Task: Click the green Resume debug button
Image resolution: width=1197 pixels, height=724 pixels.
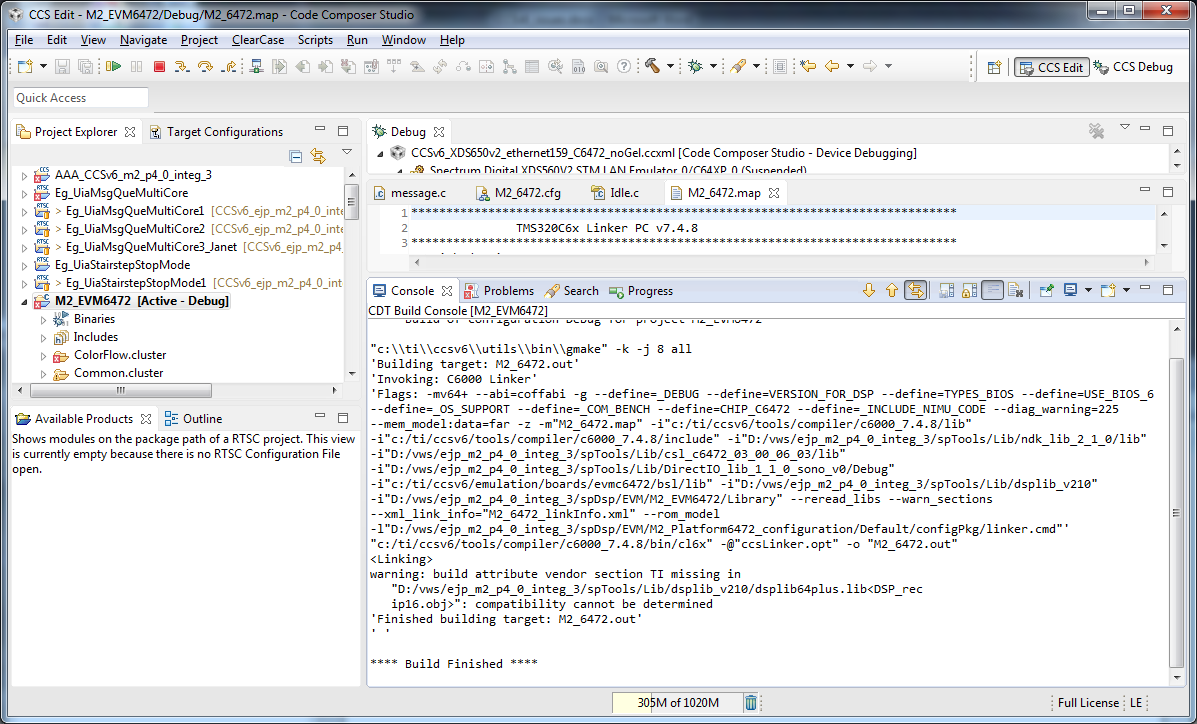Action: [x=114, y=66]
